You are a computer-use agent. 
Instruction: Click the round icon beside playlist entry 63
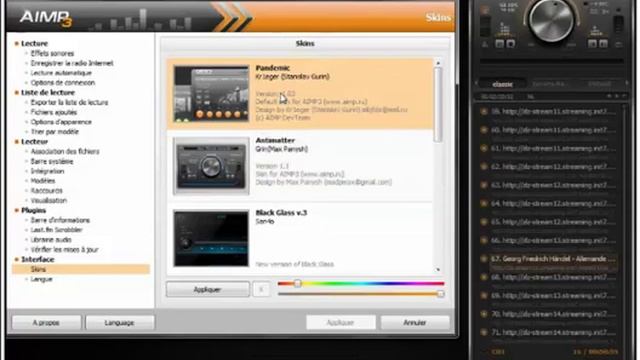(x=484, y=185)
